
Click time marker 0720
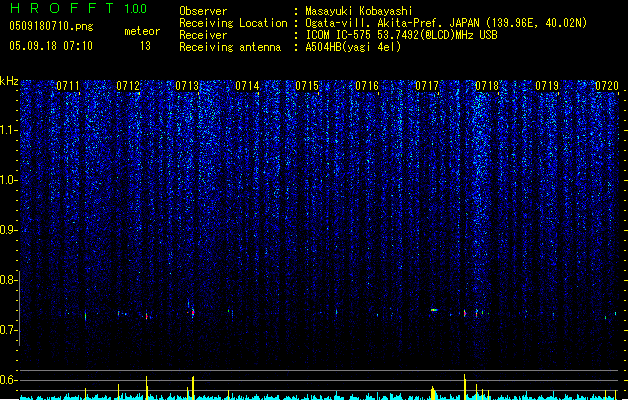(x=607, y=86)
